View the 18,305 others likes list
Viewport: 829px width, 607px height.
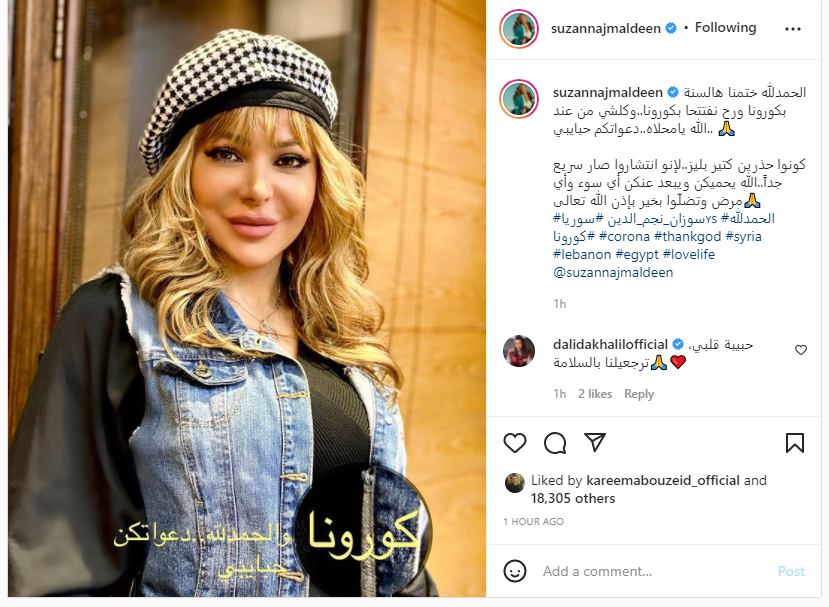click(x=573, y=499)
